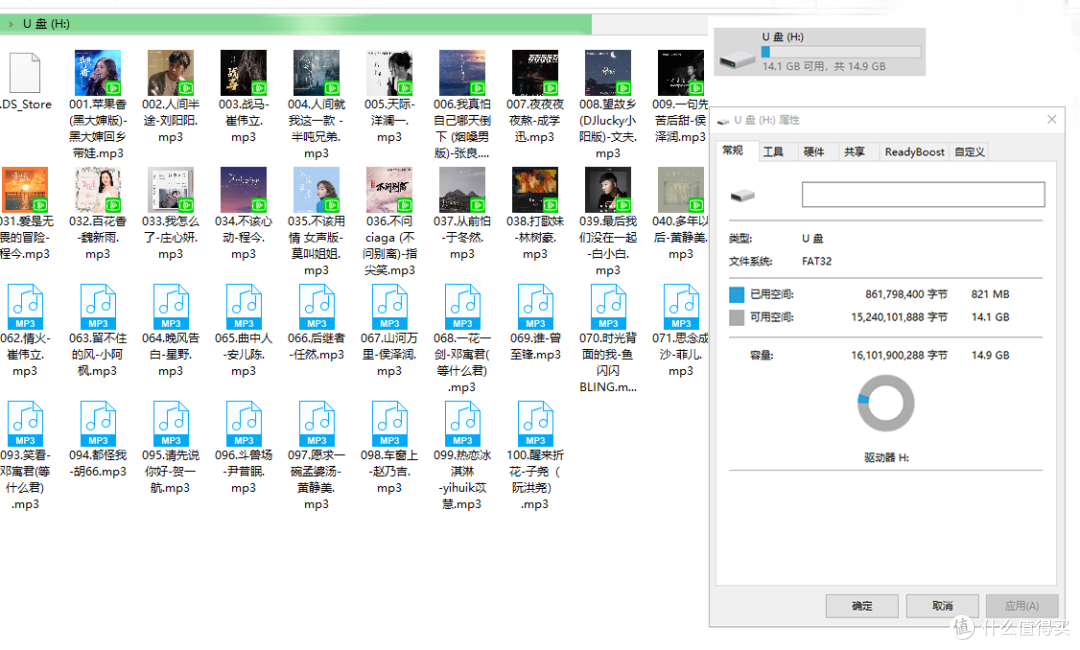This screenshot has width=1080, height=650.
Task: Click the blue 已用空间 color swatch
Action: click(x=736, y=295)
